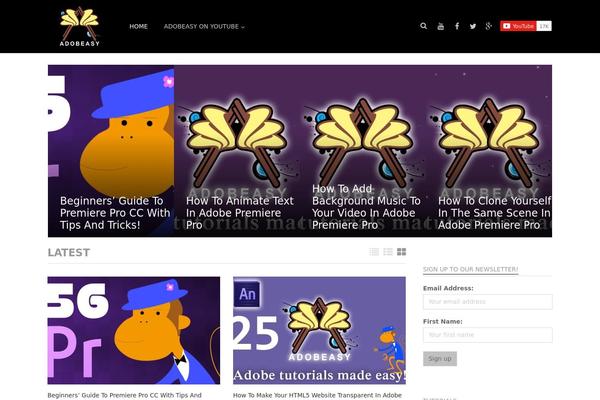
Task: Open the Google Plus icon link
Action: tap(489, 26)
